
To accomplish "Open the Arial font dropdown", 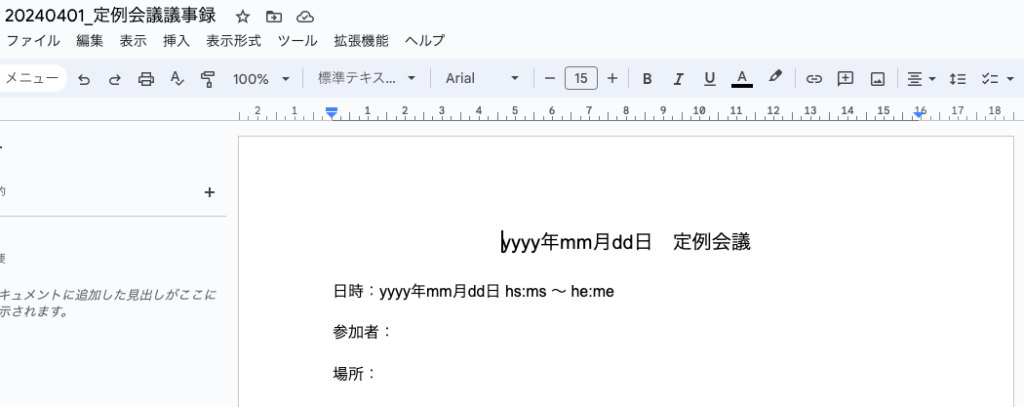I will pos(482,78).
